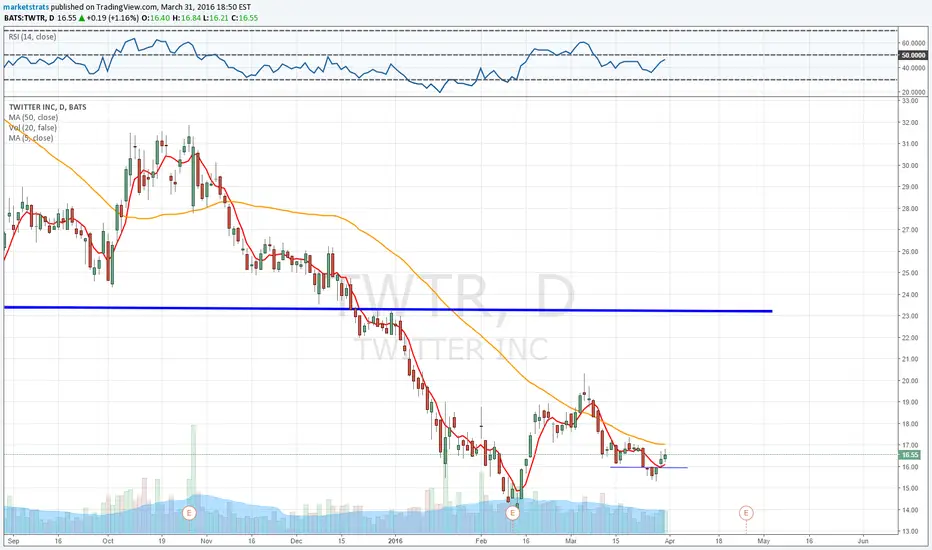Select the thick blue horizontal line at 23
932x550 pixels.
(x=388, y=309)
